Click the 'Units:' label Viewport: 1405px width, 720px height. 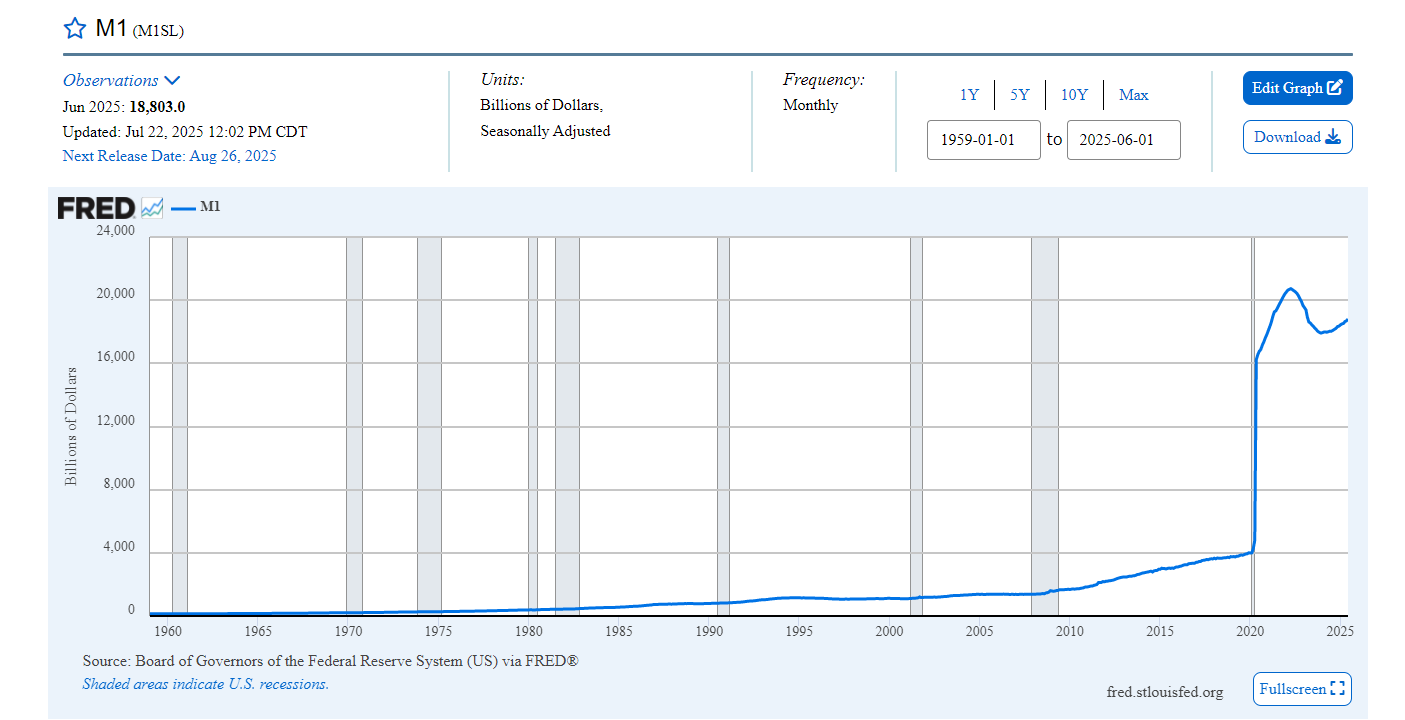pyautogui.click(x=502, y=80)
